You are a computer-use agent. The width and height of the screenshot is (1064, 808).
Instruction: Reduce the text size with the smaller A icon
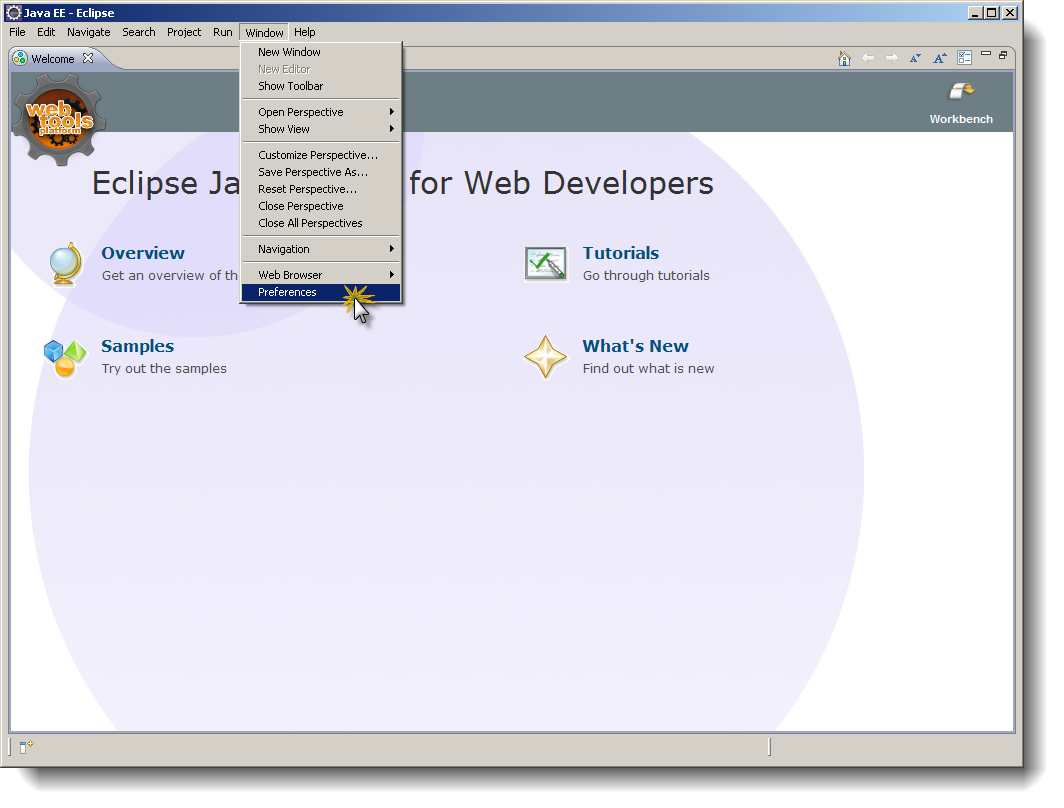(915, 58)
